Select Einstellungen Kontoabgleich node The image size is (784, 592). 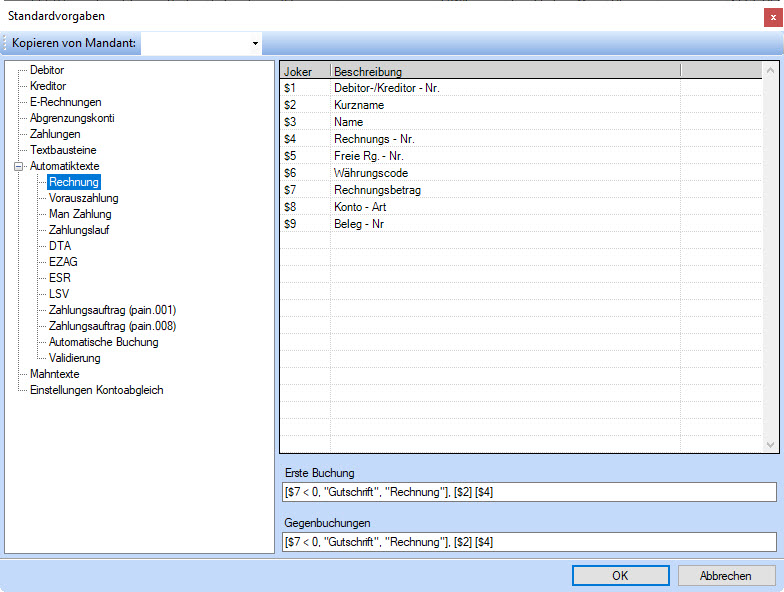click(96, 390)
